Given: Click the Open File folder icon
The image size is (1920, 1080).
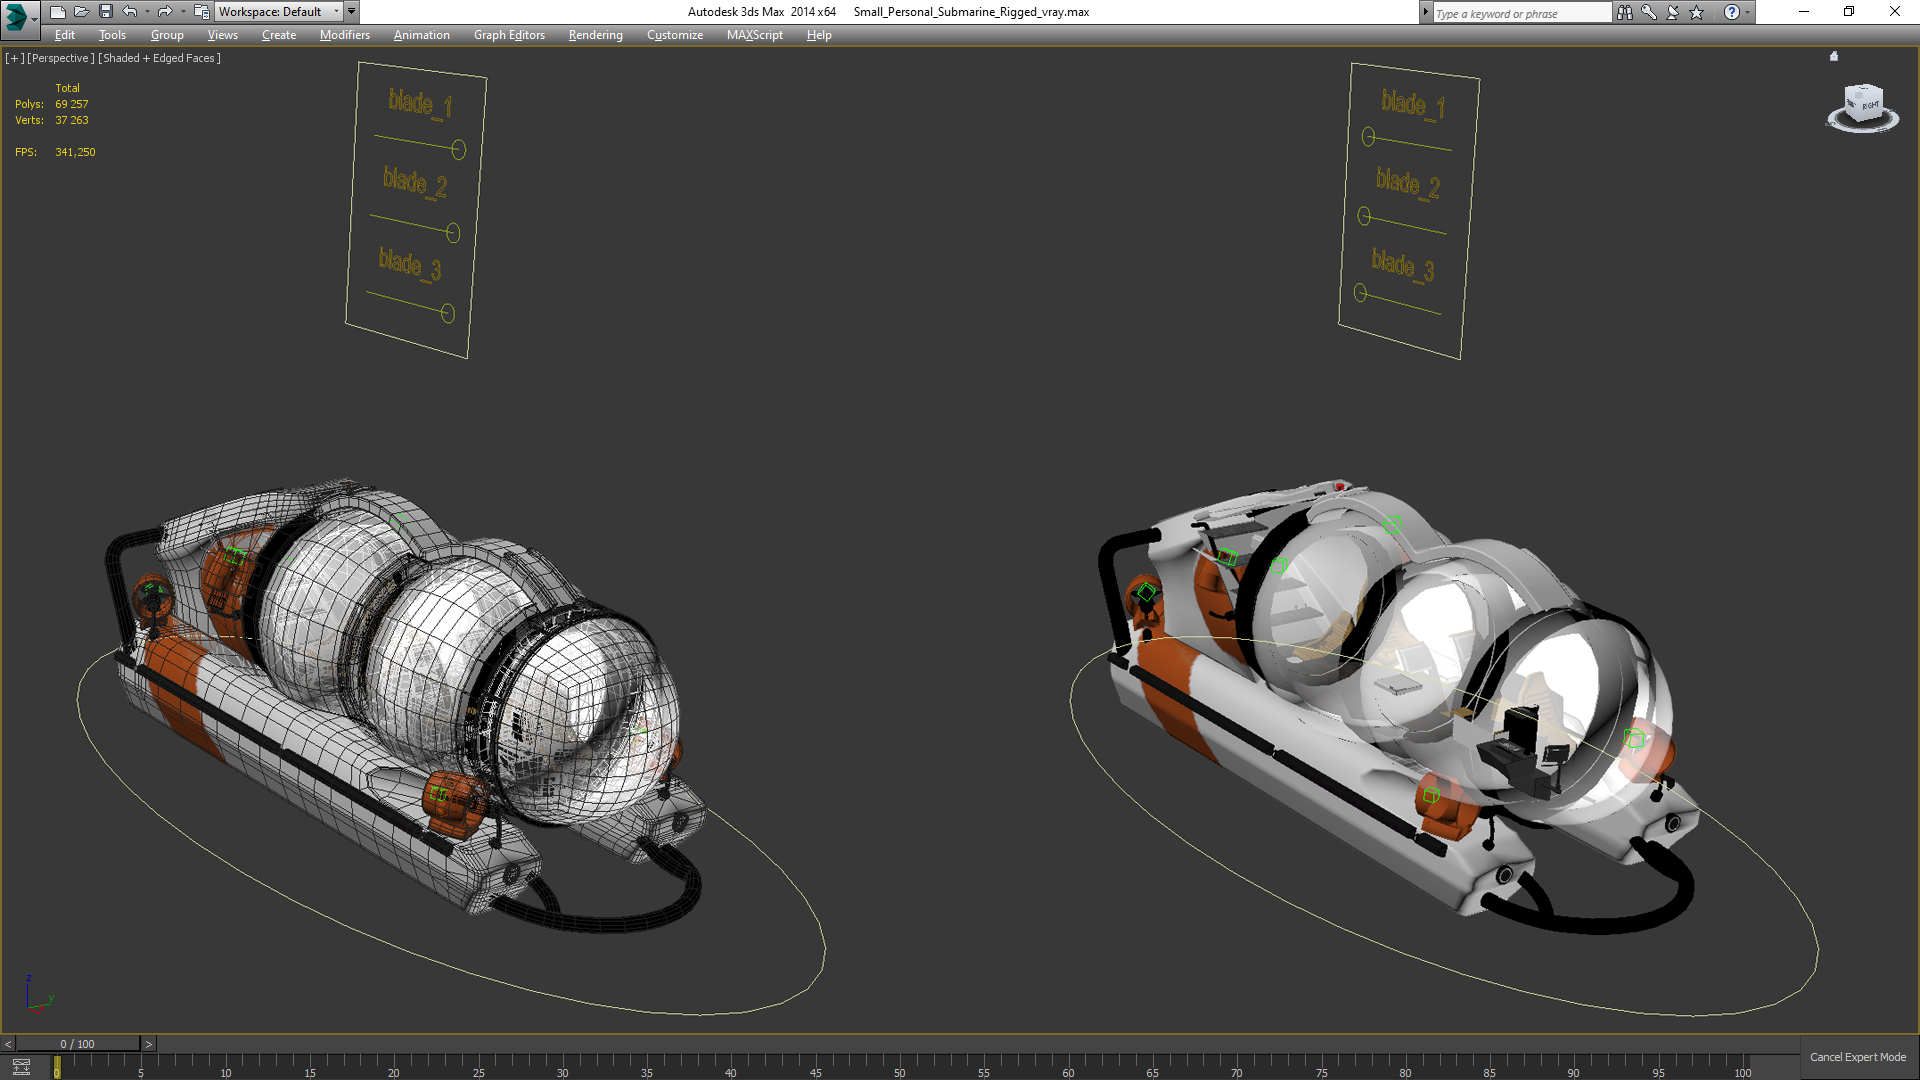Looking at the screenshot, I should point(82,12).
